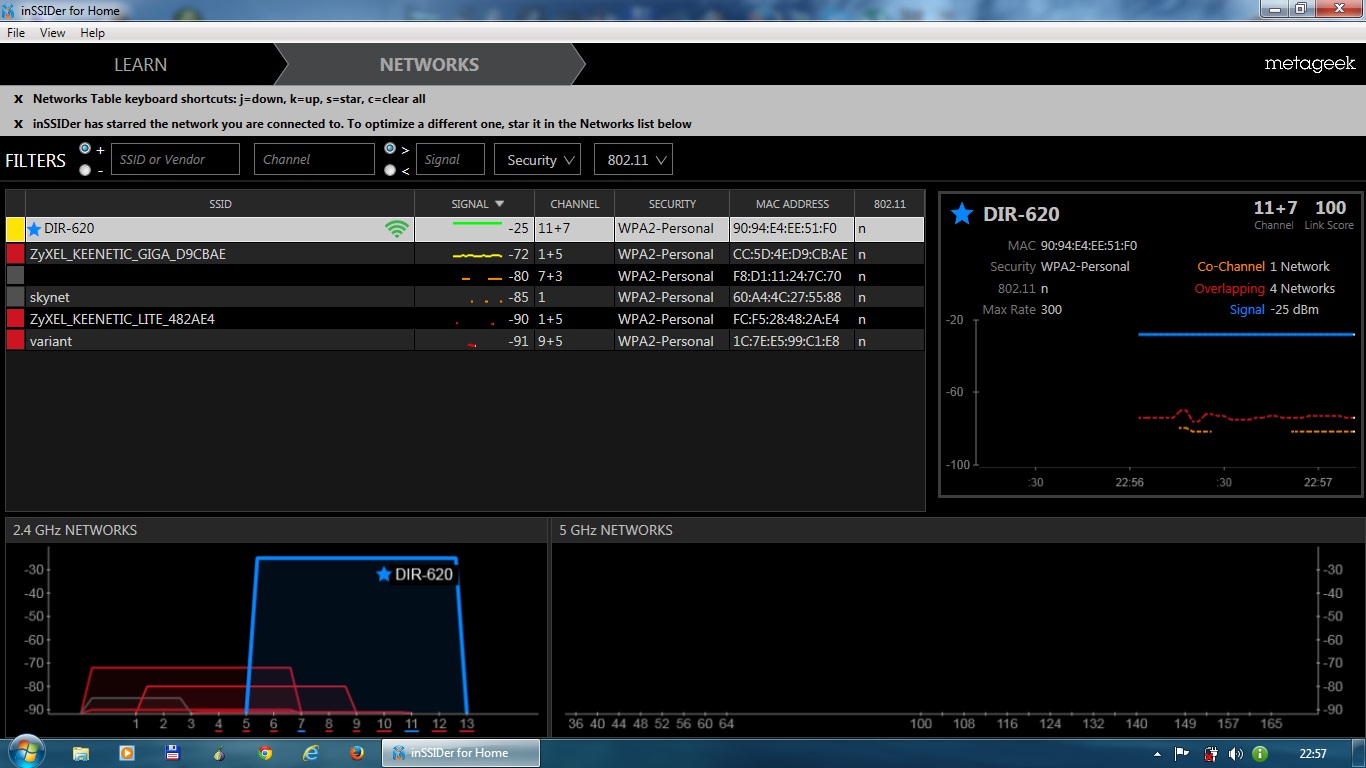Dismiss the keyboard shortcuts notice with its X
Screen dimensions: 1366x768
(x=18, y=99)
